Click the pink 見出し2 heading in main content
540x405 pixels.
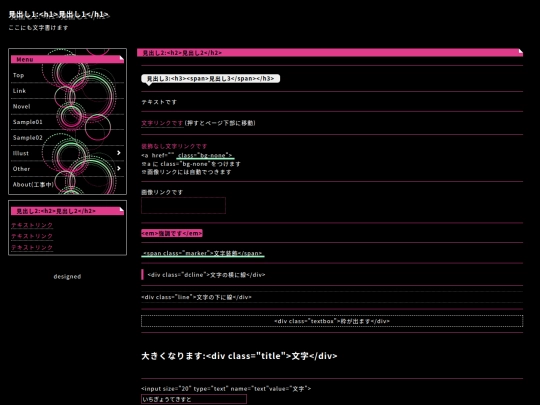330,53
